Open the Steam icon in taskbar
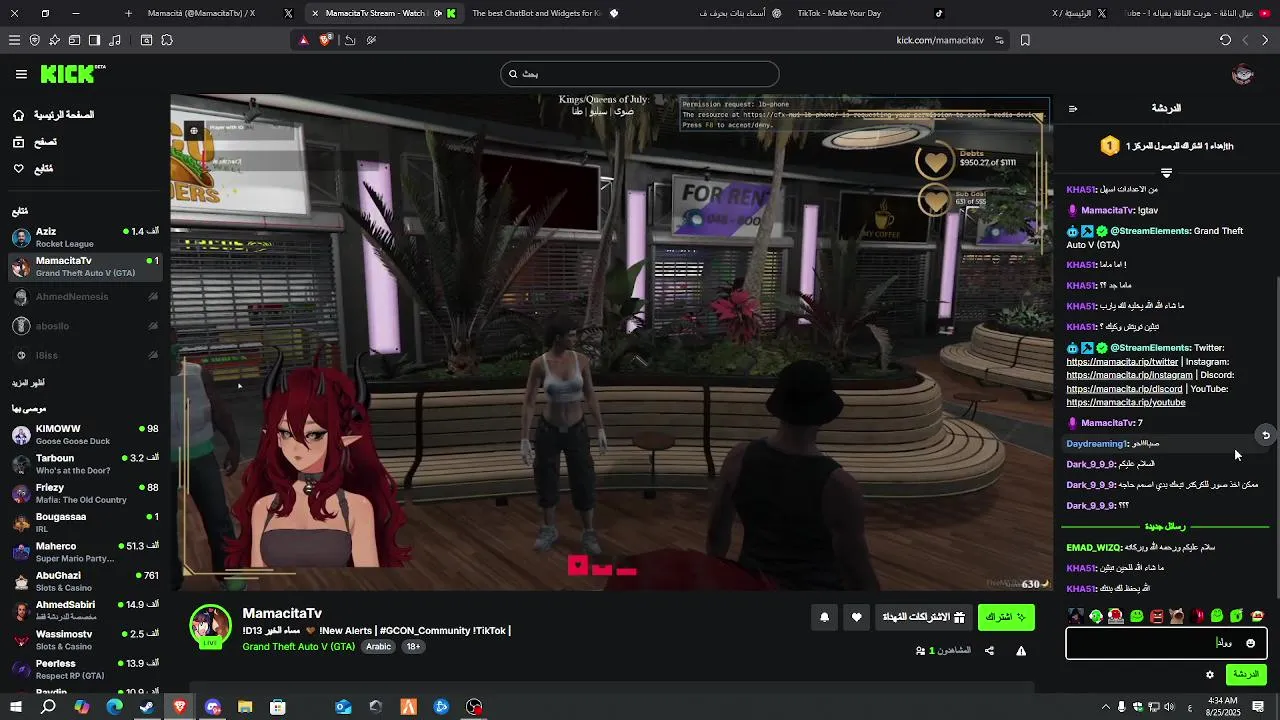This screenshot has width=1280, height=720. pos(147,707)
